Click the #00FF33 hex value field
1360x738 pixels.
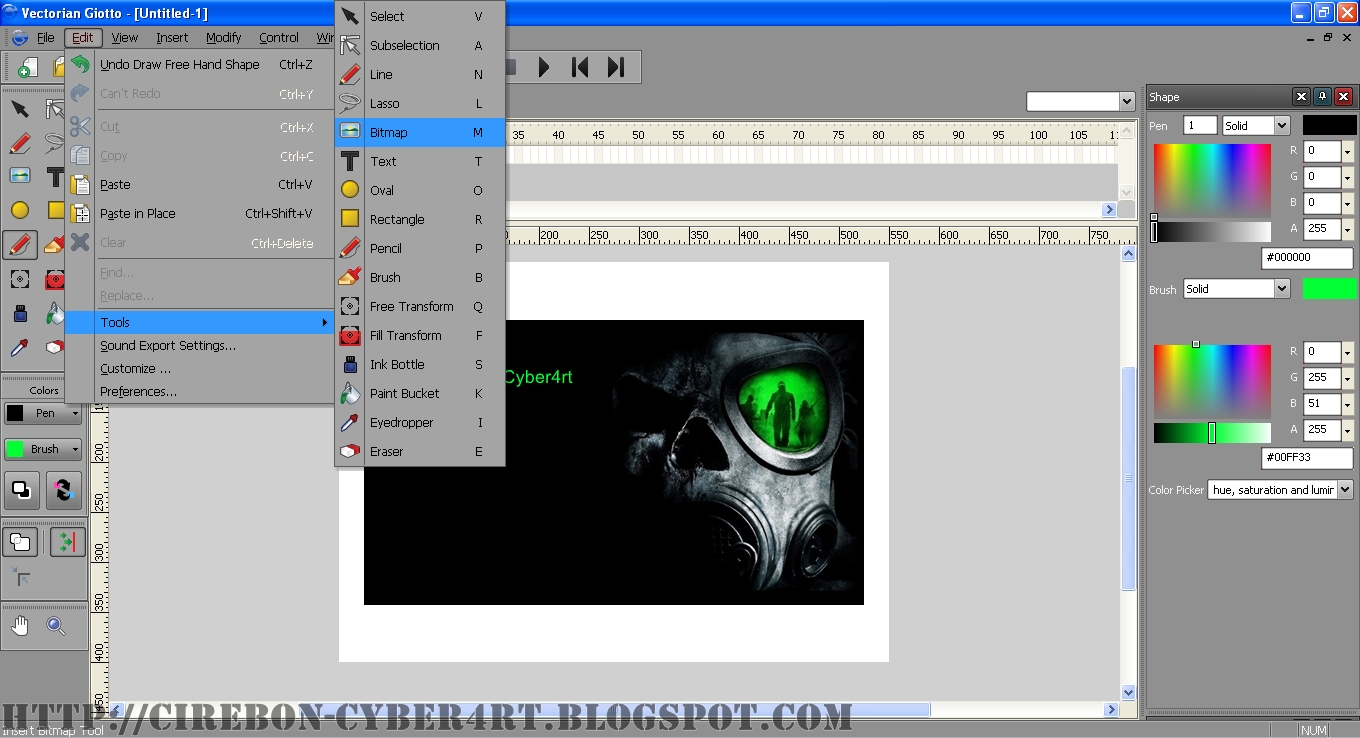point(1306,458)
